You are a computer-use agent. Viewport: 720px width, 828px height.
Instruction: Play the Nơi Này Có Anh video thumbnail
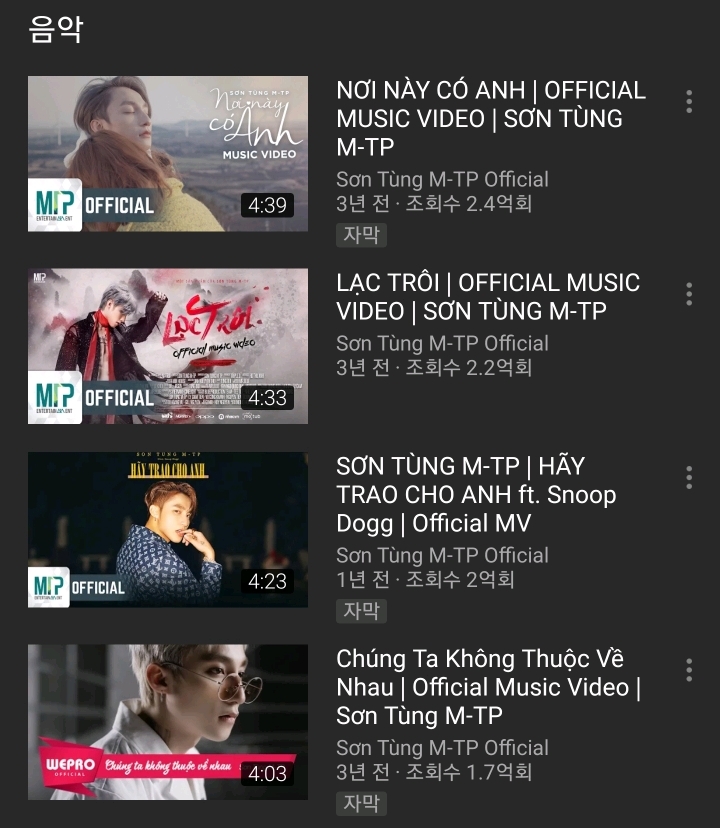(168, 154)
